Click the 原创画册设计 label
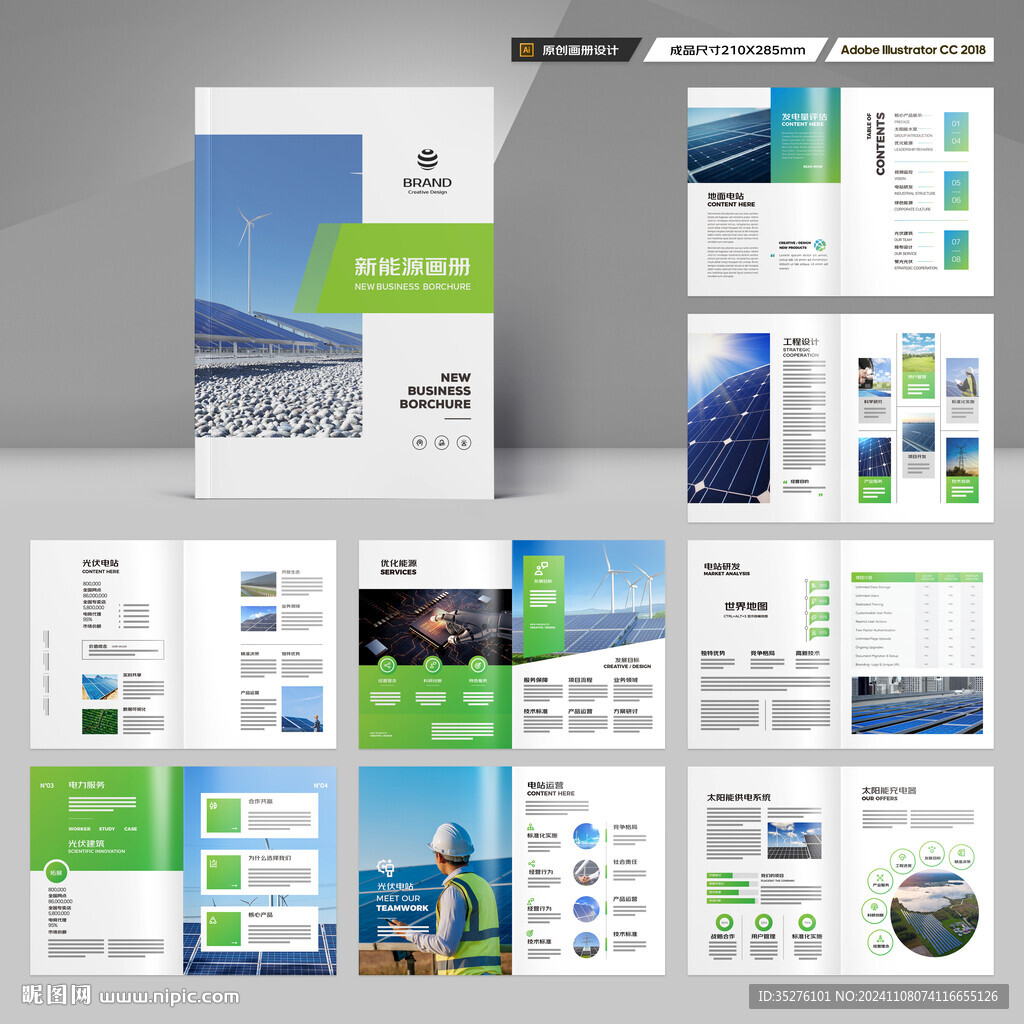The image size is (1024, 1024). point(580,50)
